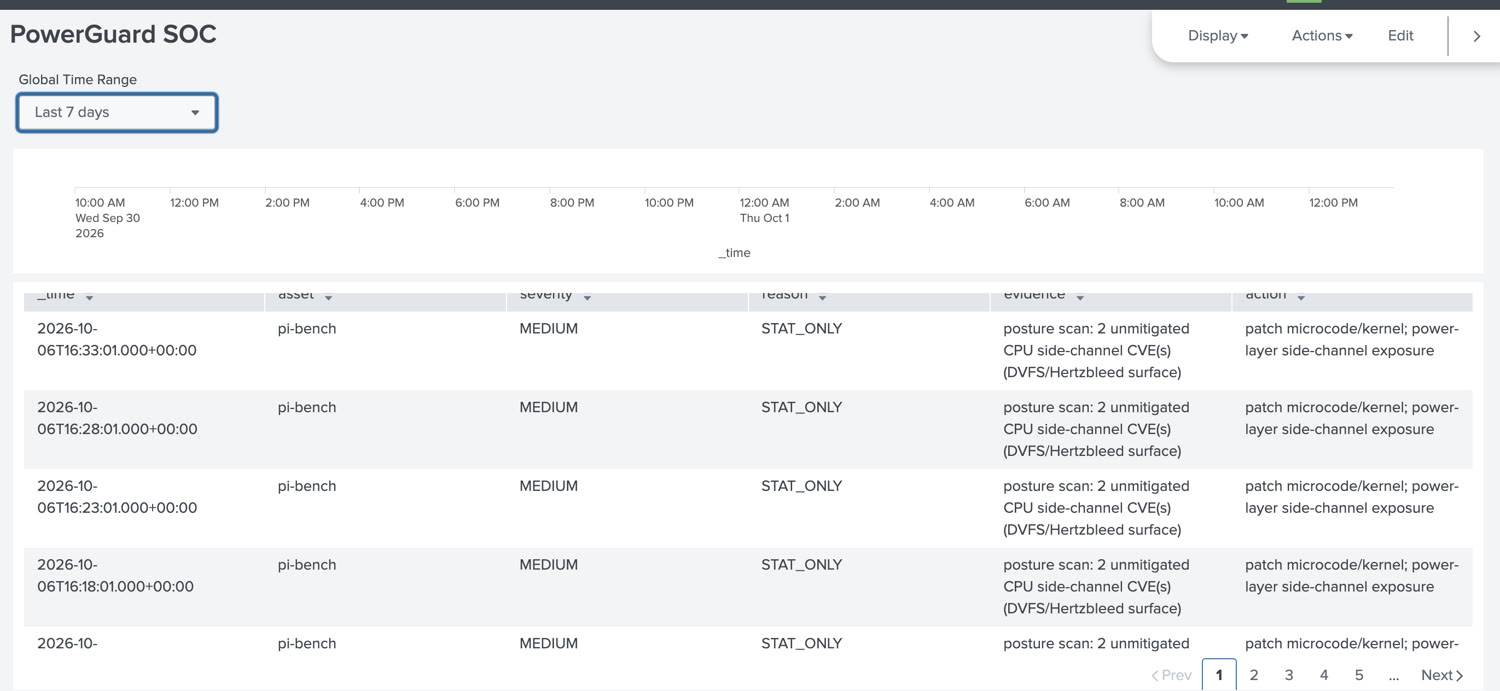Viewport: 1500px width, 691px height.
Task: Go to results page 4
Action: coord(1324,675)
